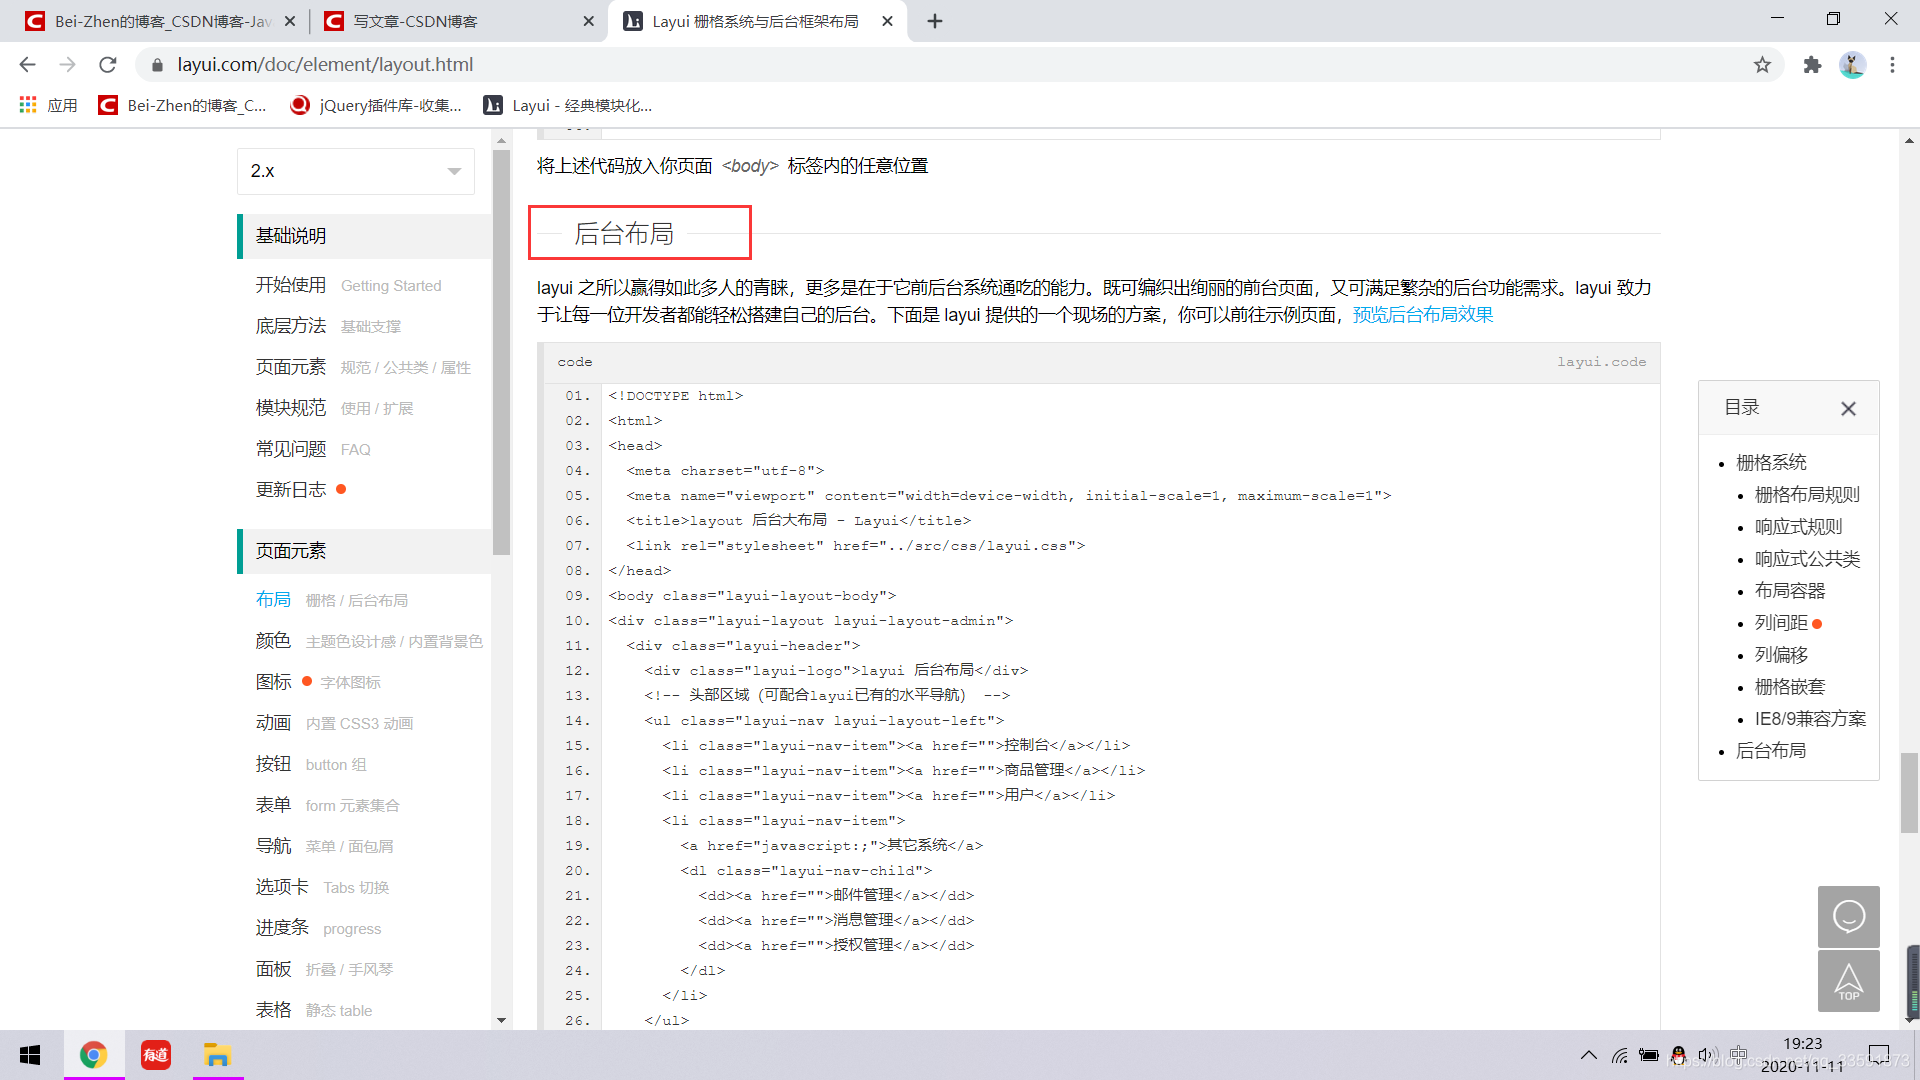The width and height of the screenshot is (1920, 1080).
Task: Open the 2.x version dropdown
Action: pos(355,171)
